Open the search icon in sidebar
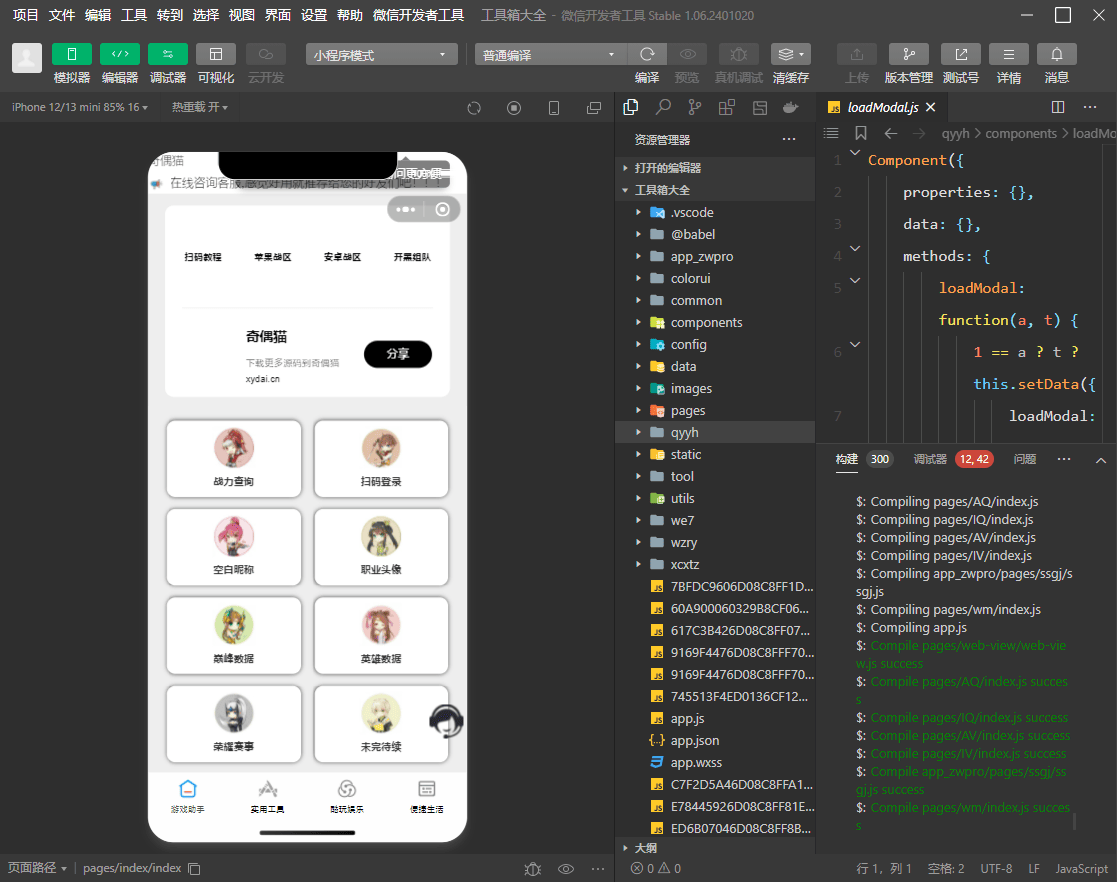The height and width of the screenshot is (882, 1117). coord(662,107)
